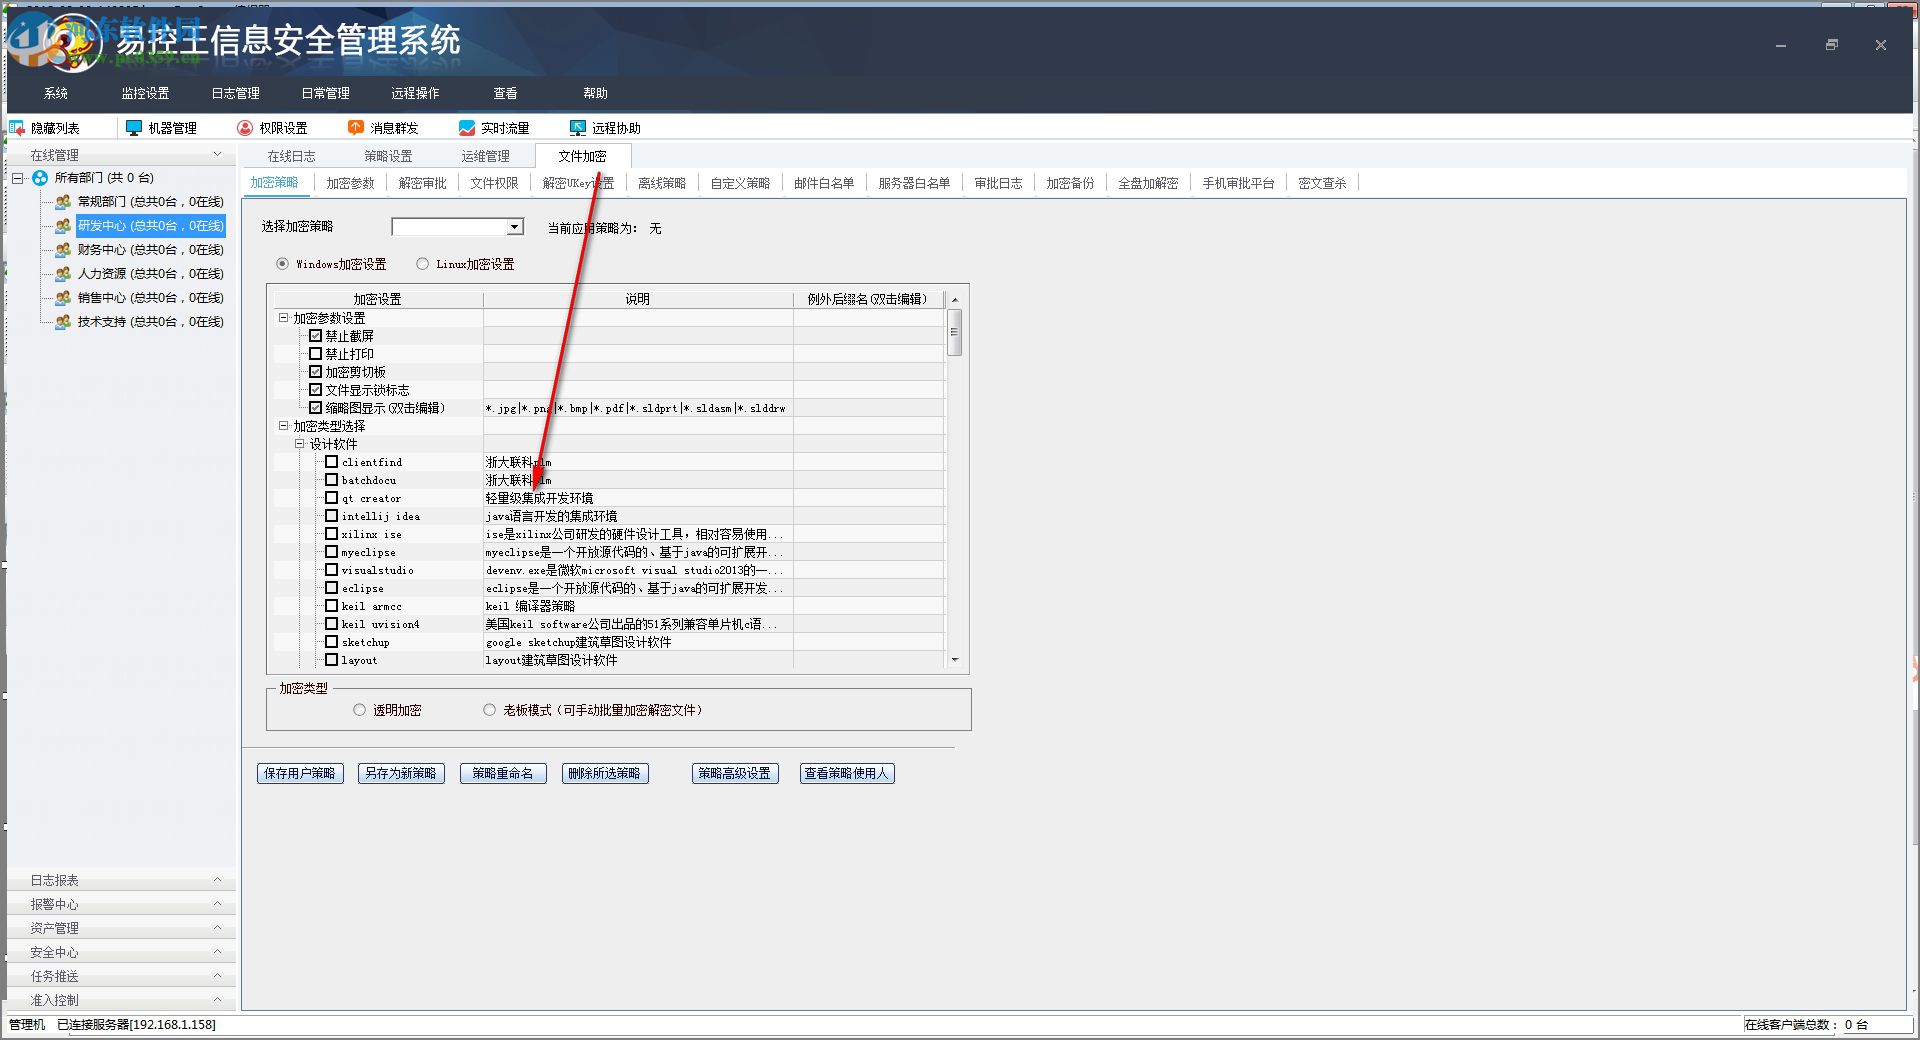1920x1040 pixels.
Task: Click the 权限设置 icon
Action: click(x=245, y=128)
